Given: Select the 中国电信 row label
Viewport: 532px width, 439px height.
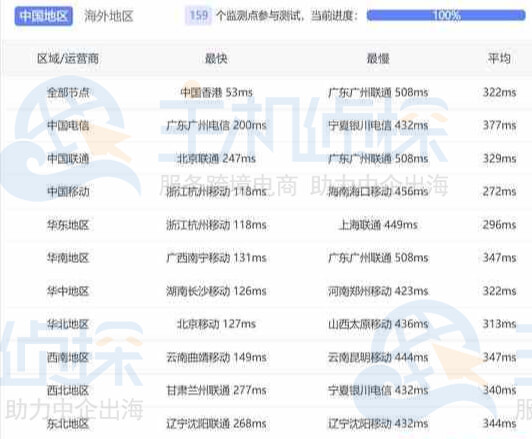Looking at the screenshot, I should 68,126.
